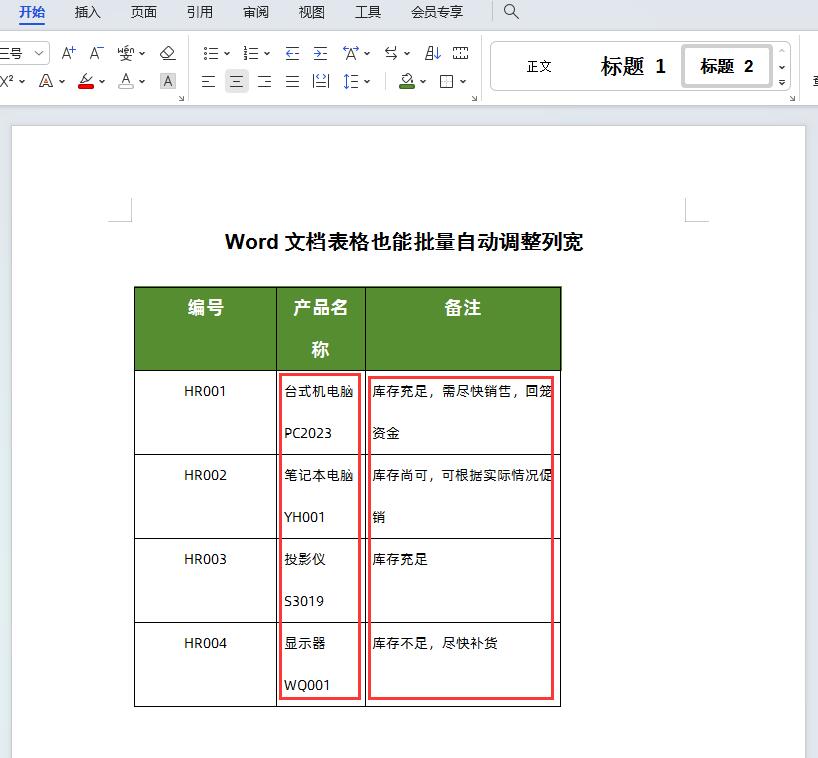
Task: Clear formatting with the eraser icon
Action: pos(167,53)
